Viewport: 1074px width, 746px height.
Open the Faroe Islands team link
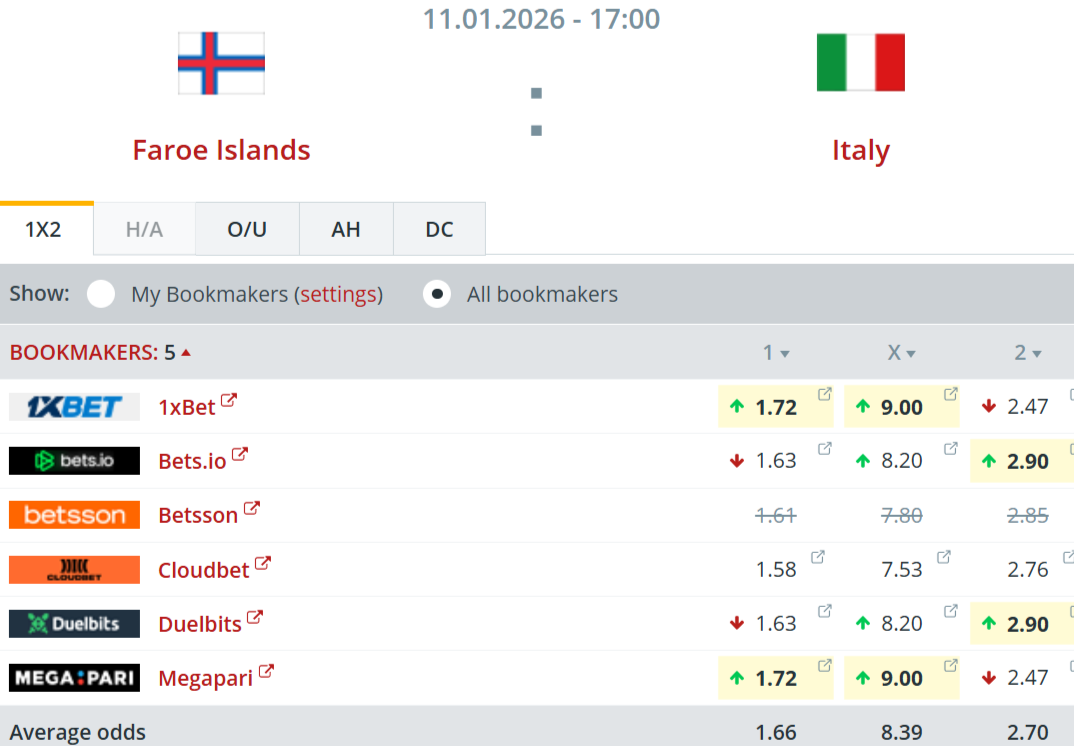221,150
